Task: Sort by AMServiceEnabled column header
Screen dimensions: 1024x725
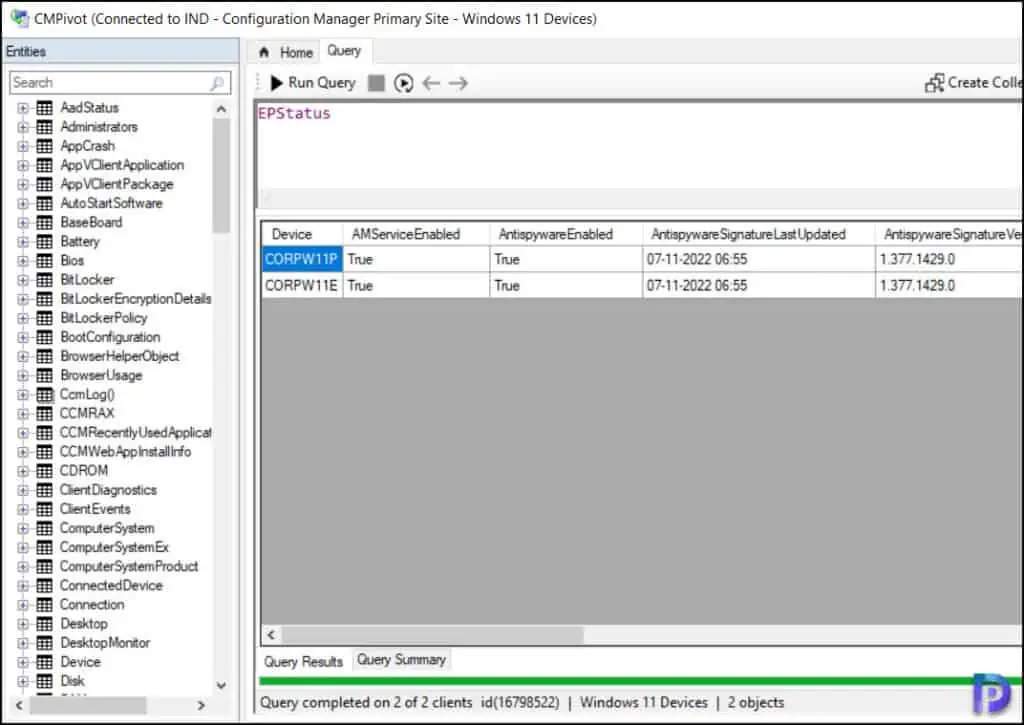Action: 416,234
